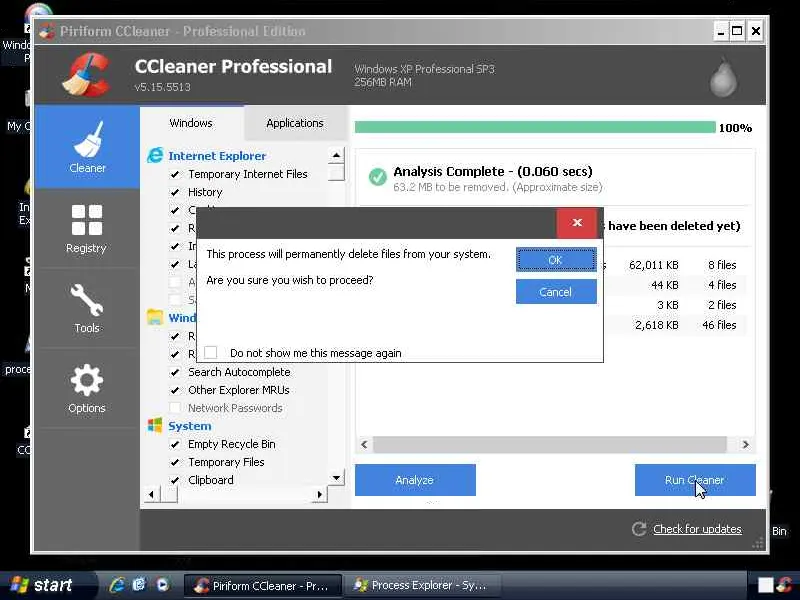This screenshot has width=800, height=600.
Task: Click the CCleaner logo in header
Action: coord(86,74)
